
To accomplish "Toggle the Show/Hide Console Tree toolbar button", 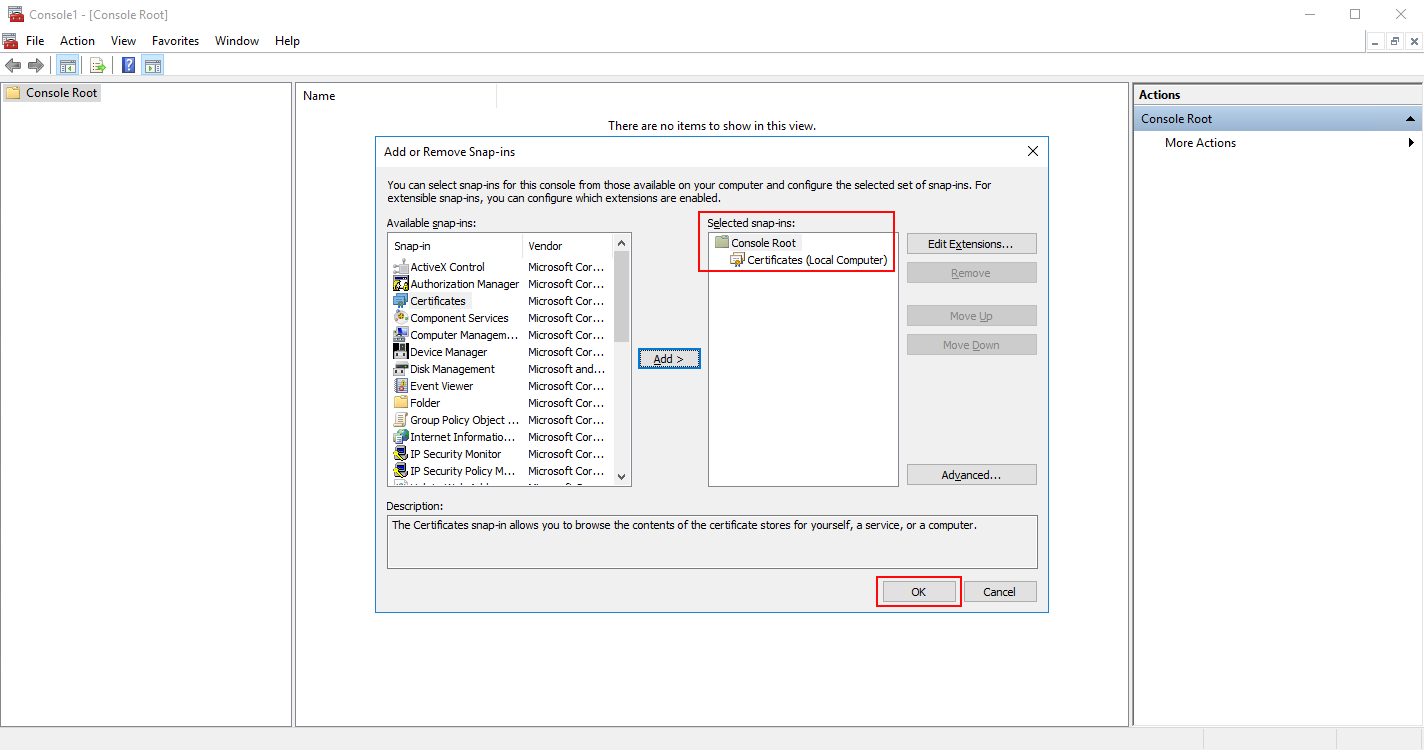I will [x=67, y=64].
